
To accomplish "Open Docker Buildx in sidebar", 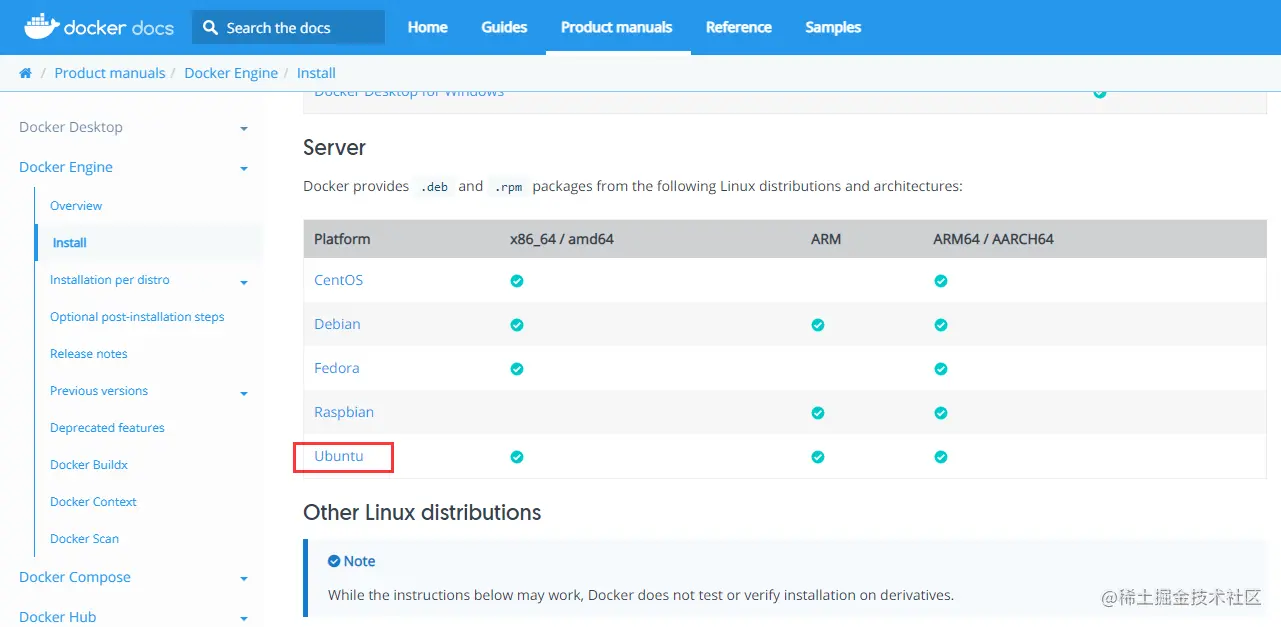I will click(89, 465).
